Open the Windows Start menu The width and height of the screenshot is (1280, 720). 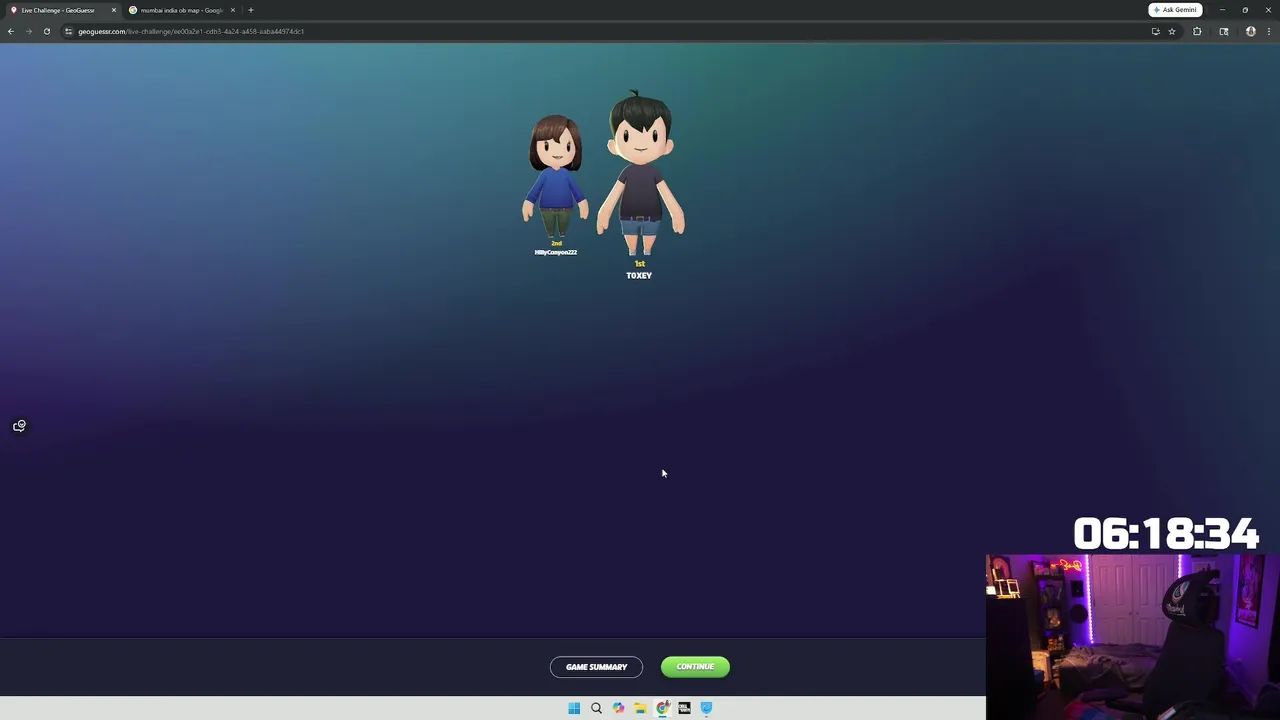(574, 708)
